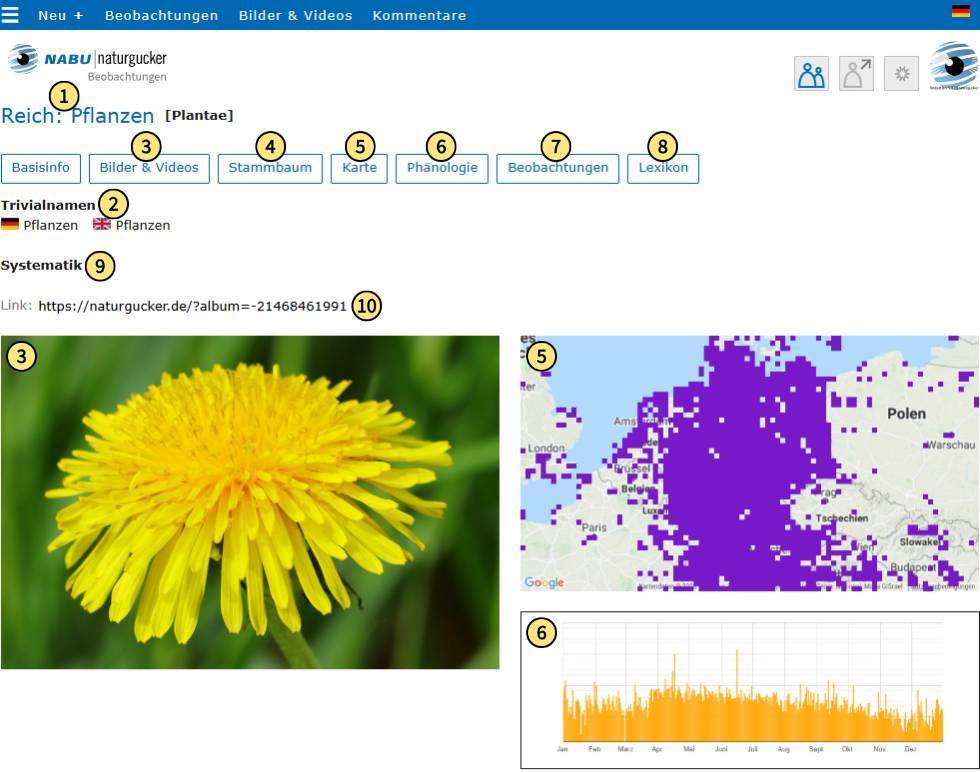Click the naturgucker.de album link
This screenshot has width=980, height=772.
[x=192, y=306]
